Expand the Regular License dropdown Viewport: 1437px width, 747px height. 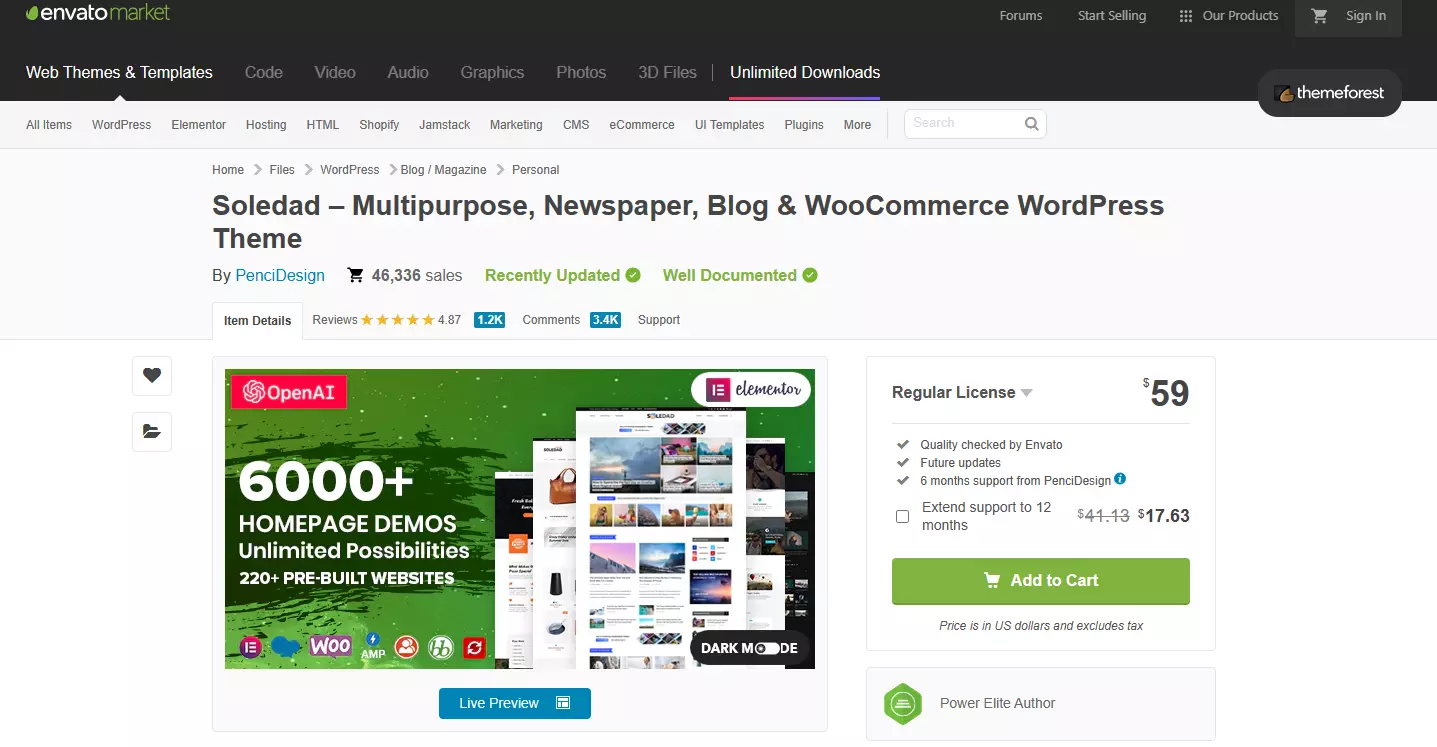coord(962,393)
